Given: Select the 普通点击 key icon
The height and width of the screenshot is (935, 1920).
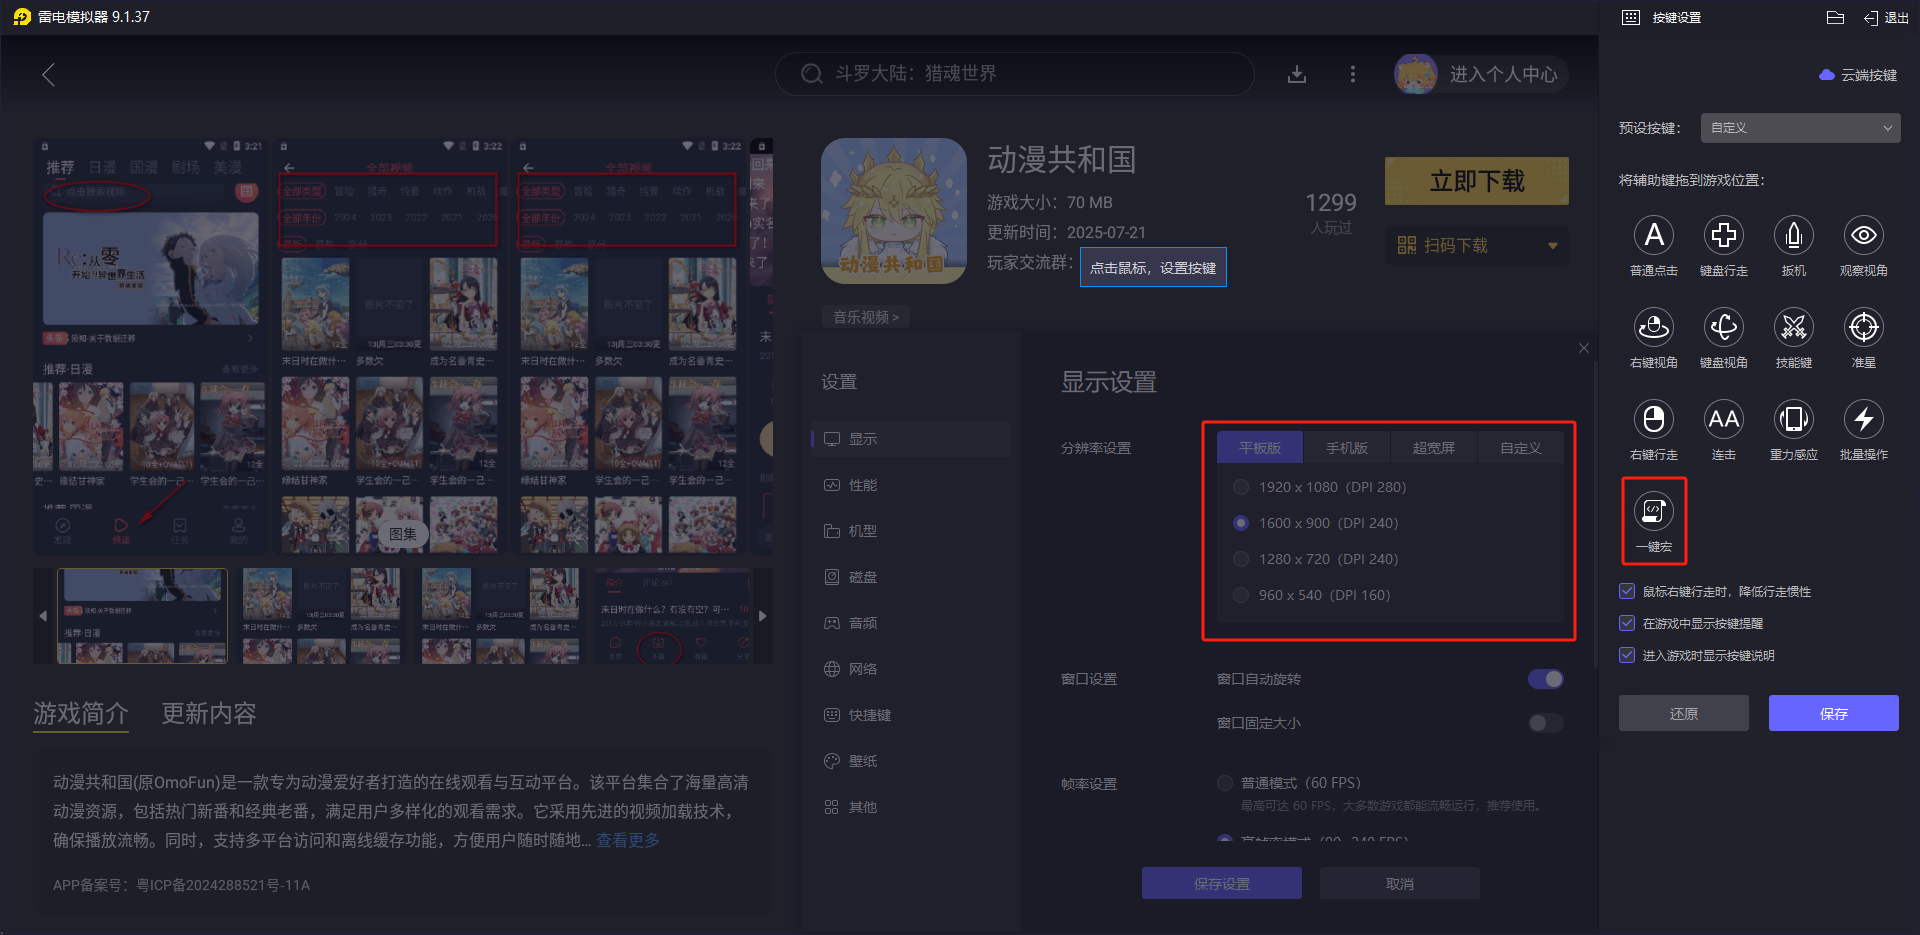Looking at the screenshot, I should pyautogui.click(x=1654, y=235).
